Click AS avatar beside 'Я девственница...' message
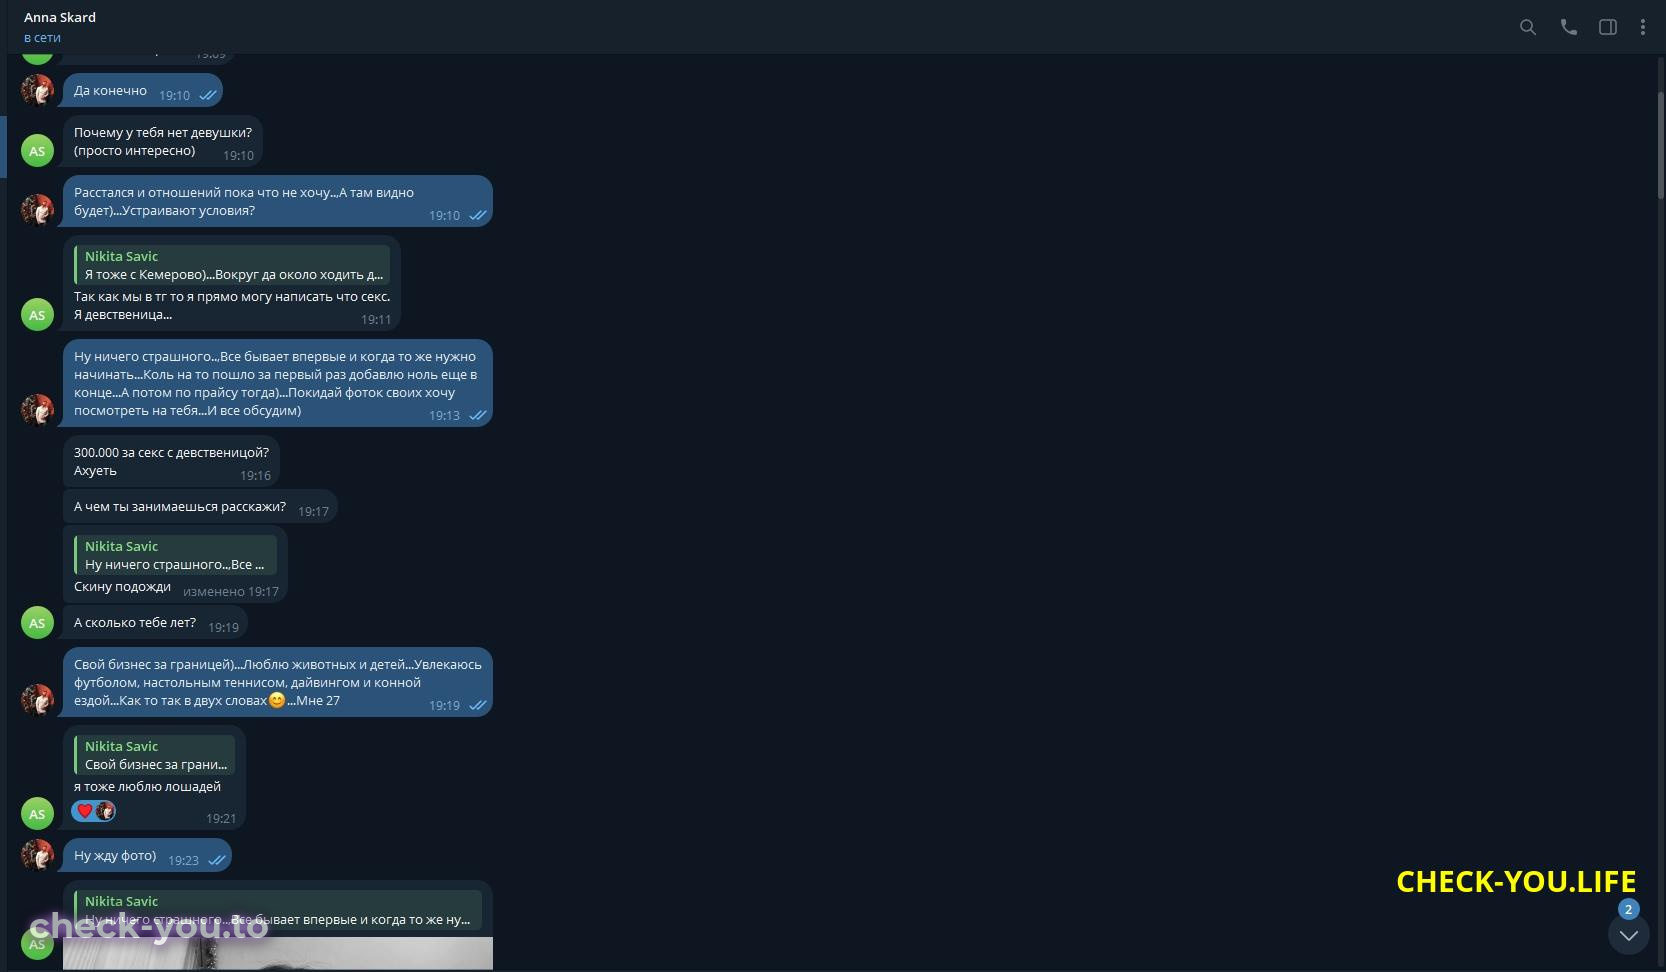Screen dimensions: 1666x972 tap(37, 315)
